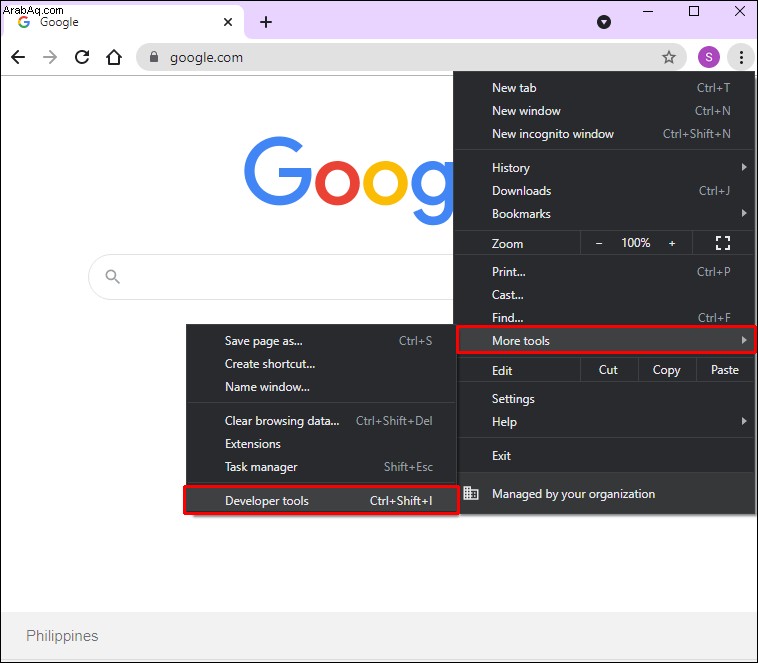Open Task manager from submenu

321,467
